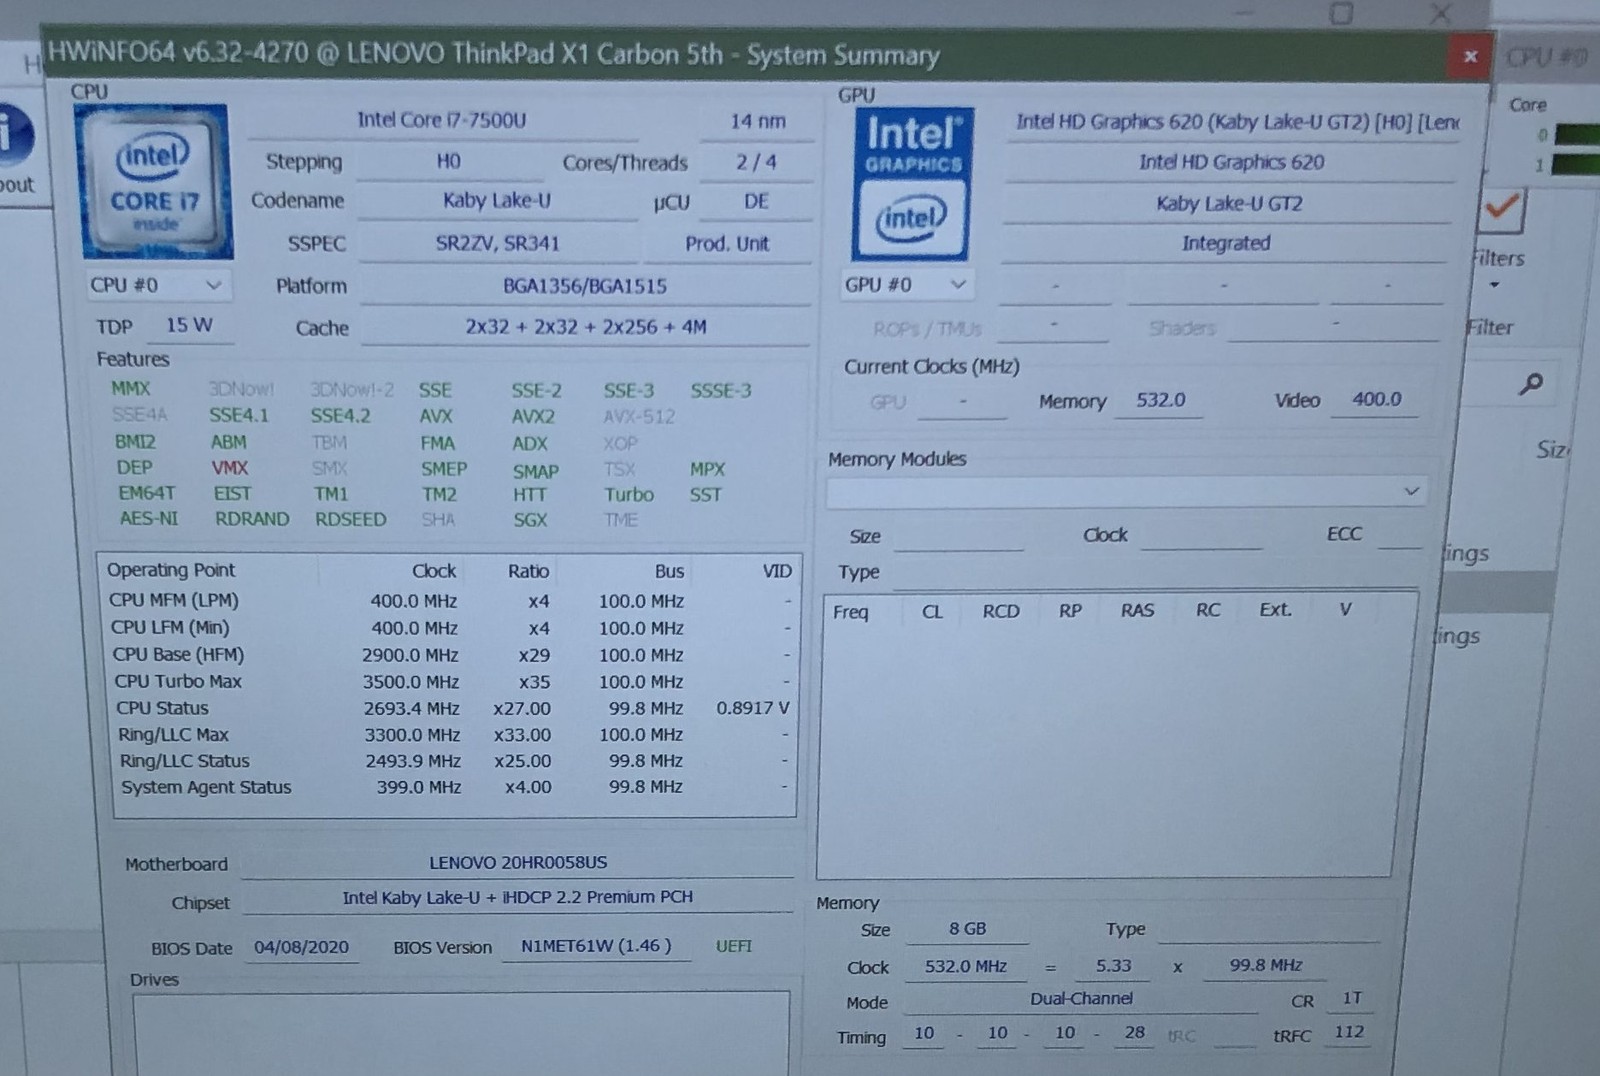
Task: Expand the Memory Modules dropdown list
Action: [1125, 491]
